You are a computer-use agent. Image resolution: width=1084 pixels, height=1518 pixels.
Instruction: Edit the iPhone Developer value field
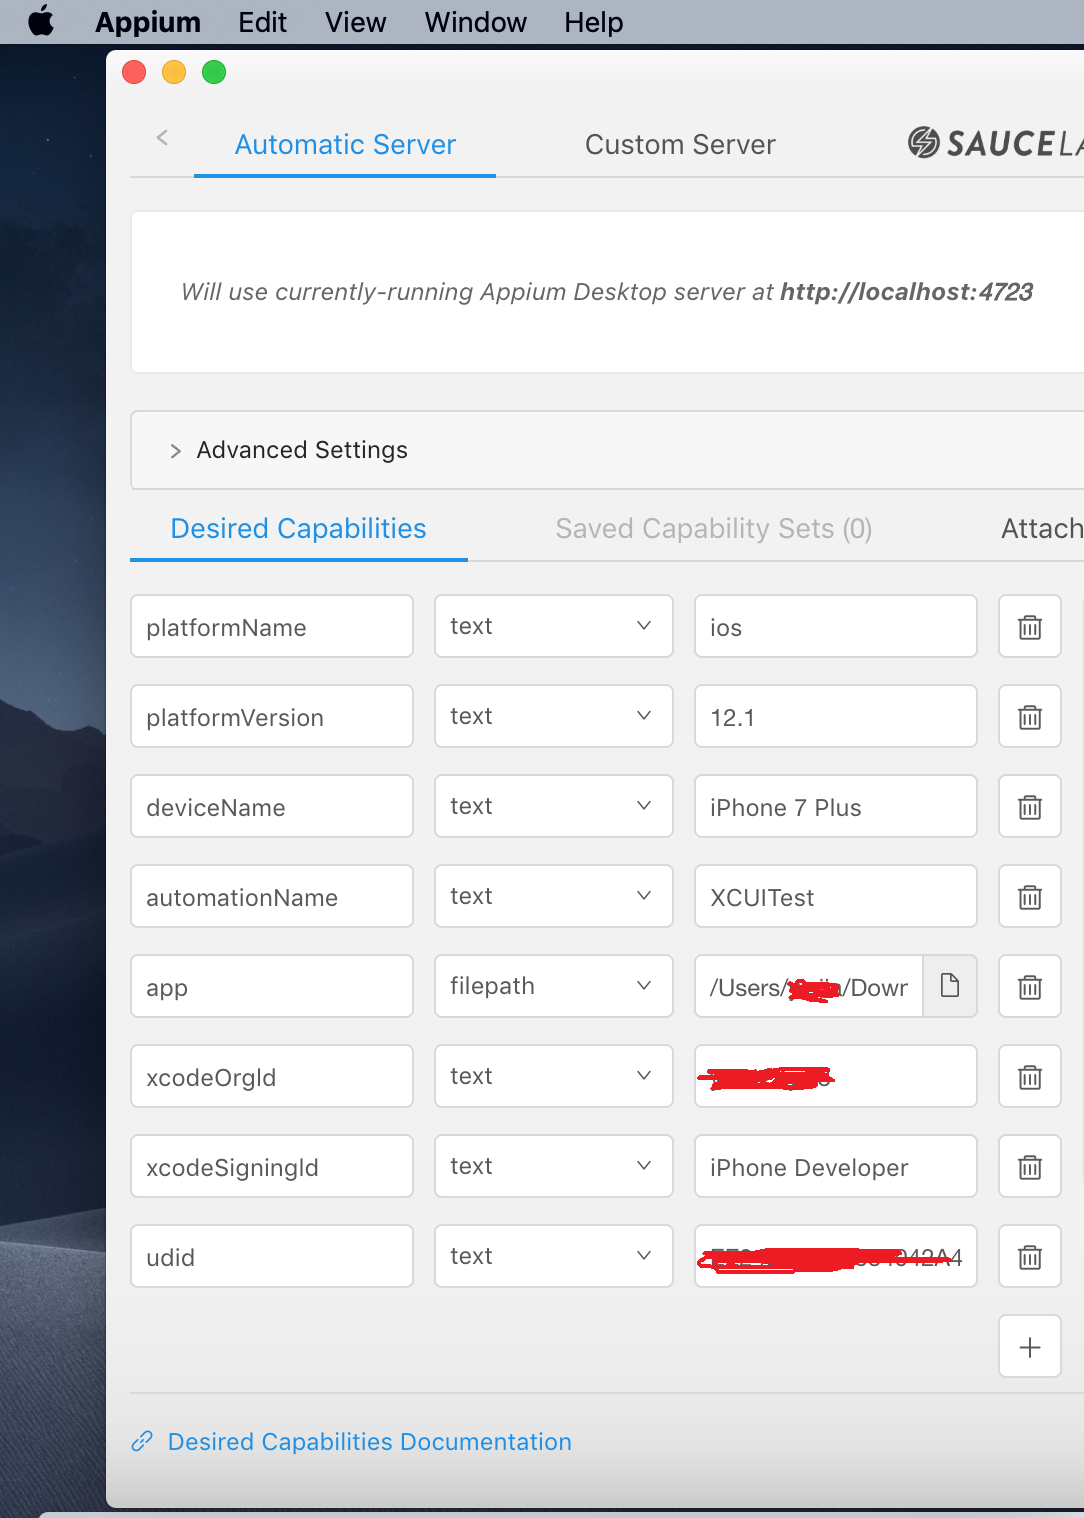pyautogui.click(x=835, y=1167)
